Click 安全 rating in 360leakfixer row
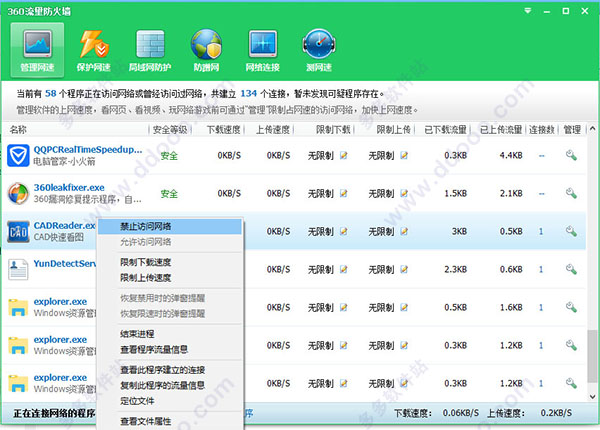 pos(169,194)
